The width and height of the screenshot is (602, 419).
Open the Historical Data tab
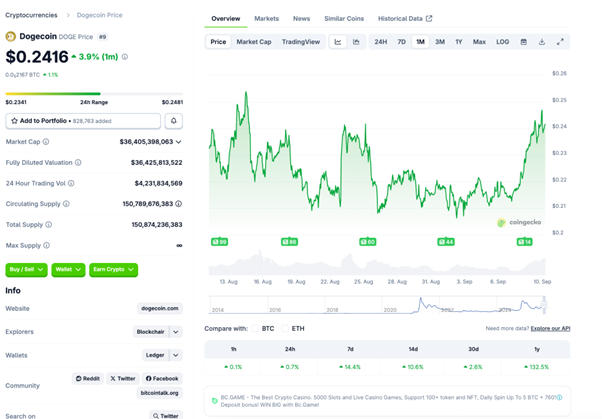click(405, 18)
